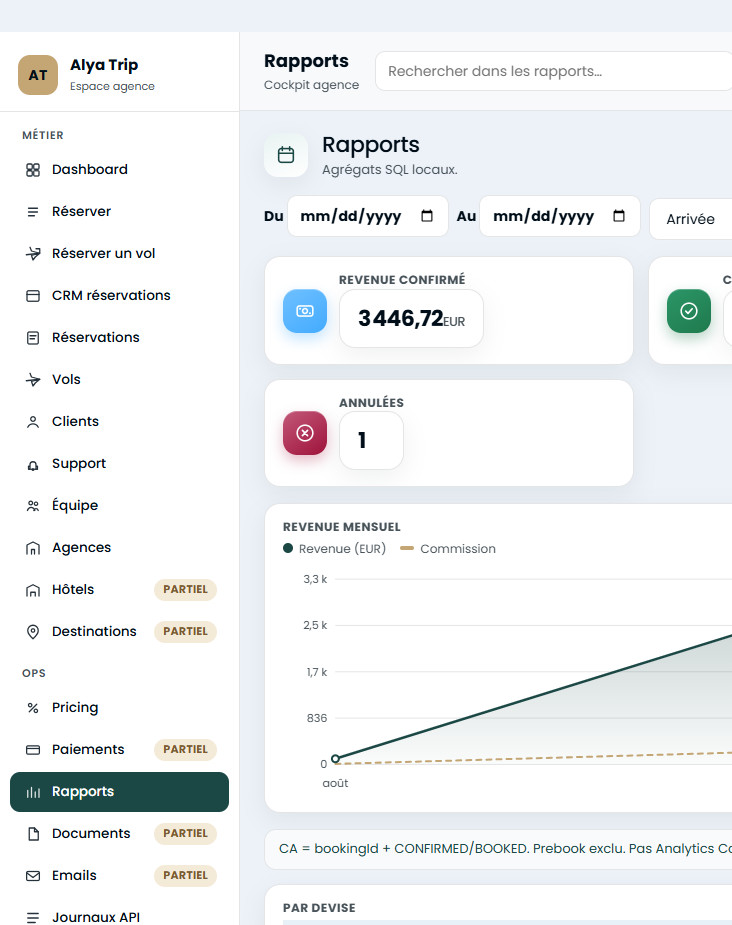
Task: Click the Réserver list icon
Action: (33, 212)
